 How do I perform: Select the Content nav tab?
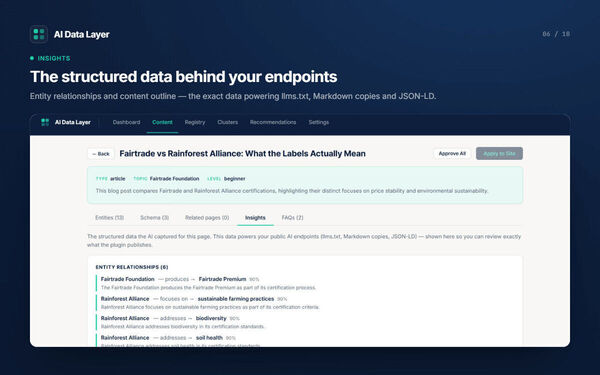point(162,122)
